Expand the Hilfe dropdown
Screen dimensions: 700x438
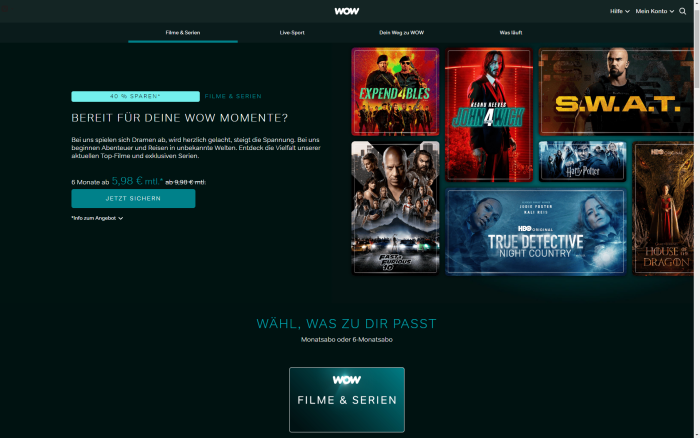[620, 11]
